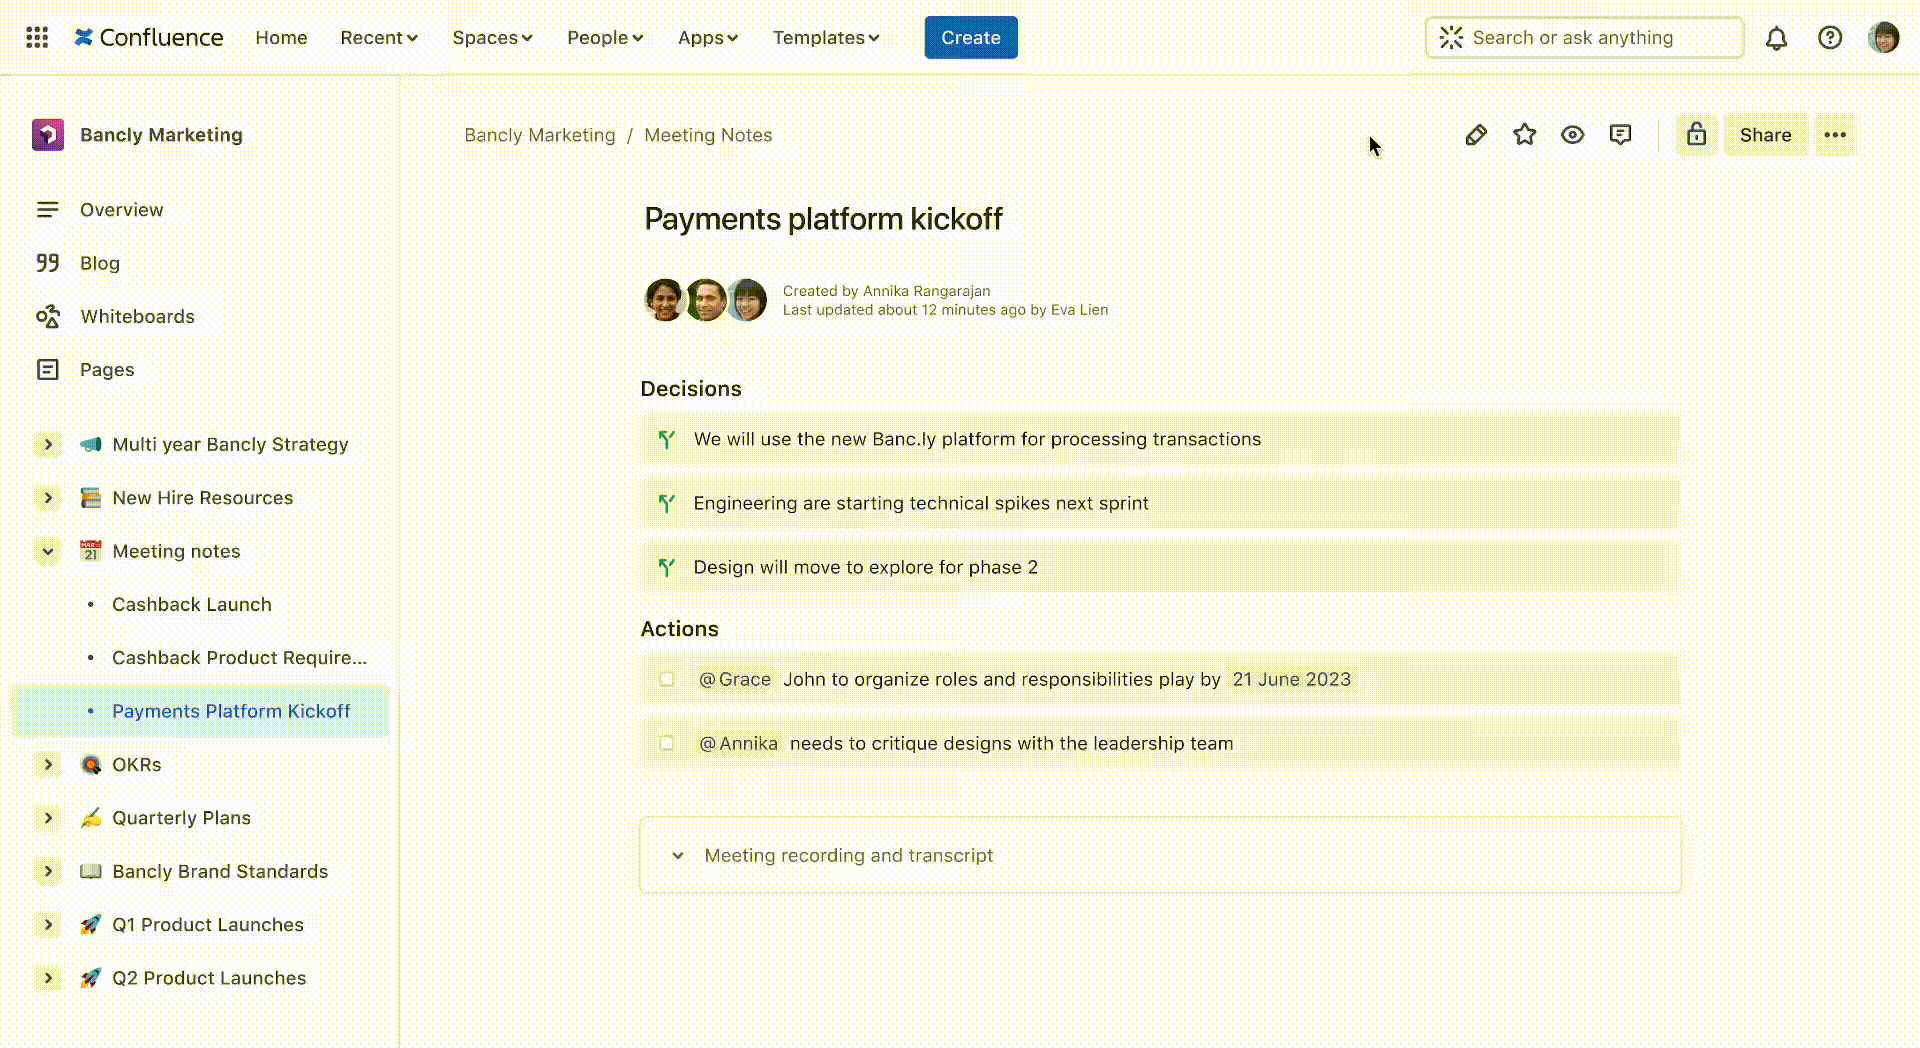The height and width of the screenshot is (1048, 1920).
Task: Click the @Annika mention
Action: tap(738, 743)
